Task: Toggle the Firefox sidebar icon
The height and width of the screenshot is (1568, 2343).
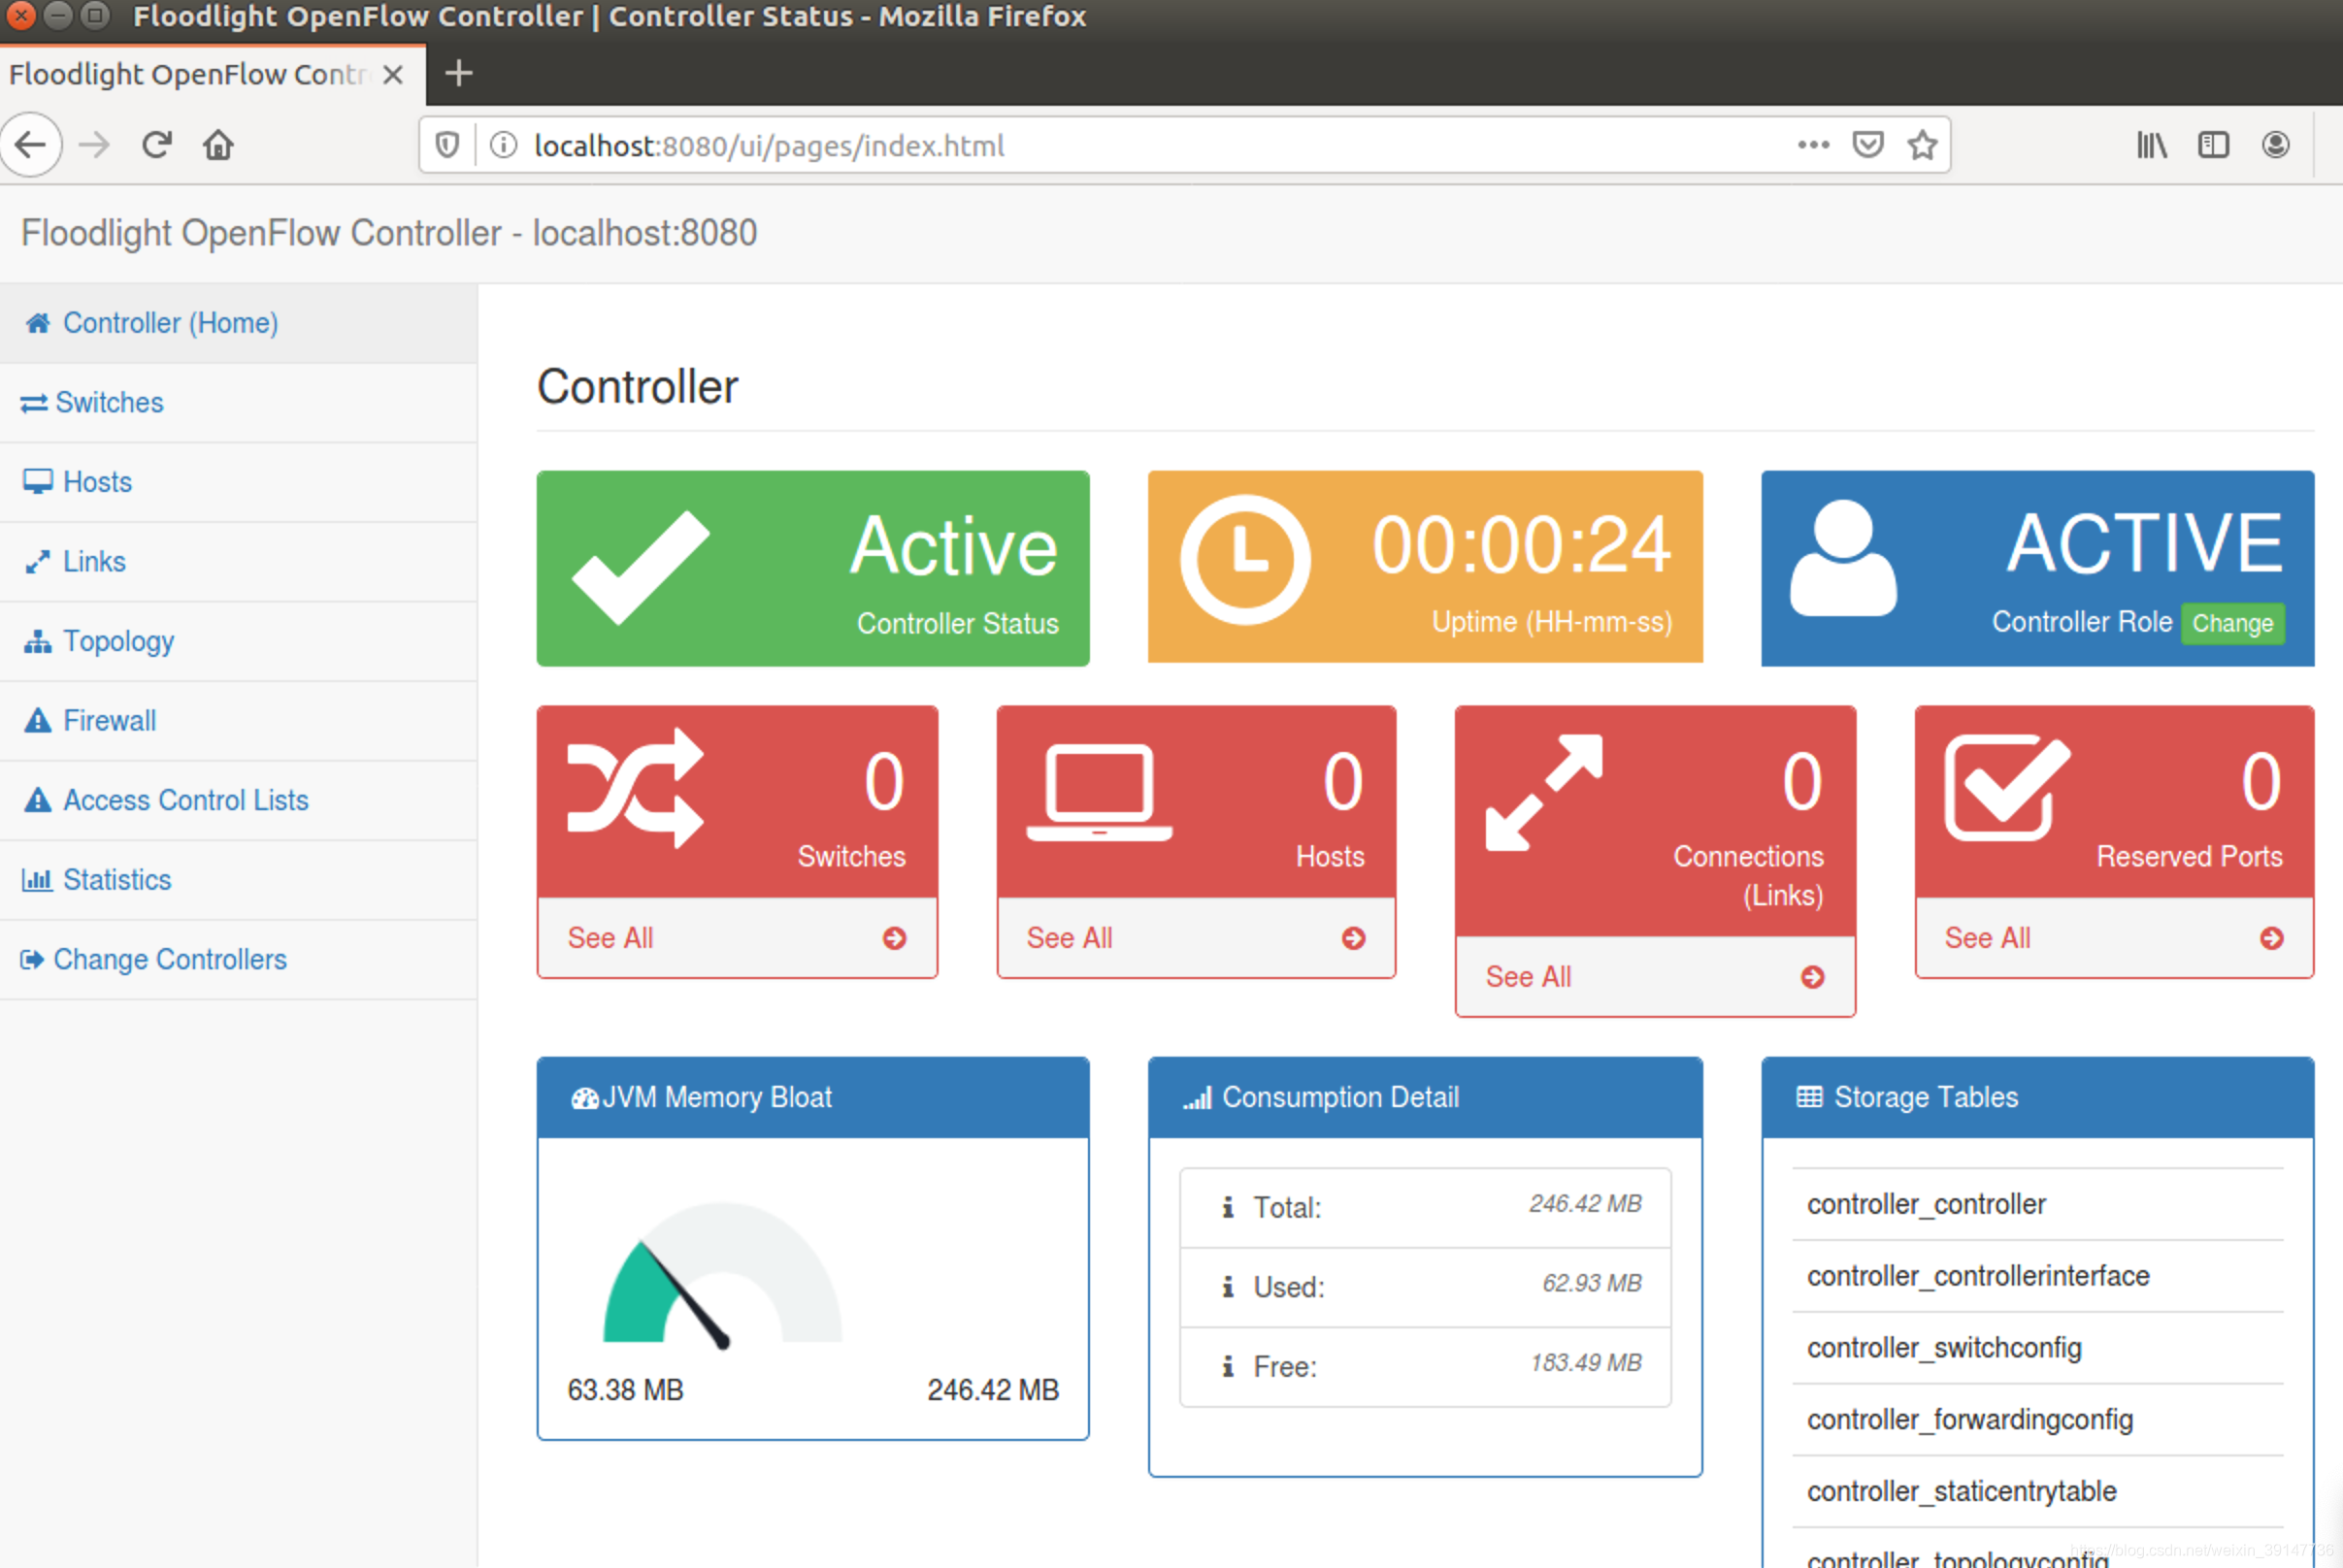Action: (2213, 145)
